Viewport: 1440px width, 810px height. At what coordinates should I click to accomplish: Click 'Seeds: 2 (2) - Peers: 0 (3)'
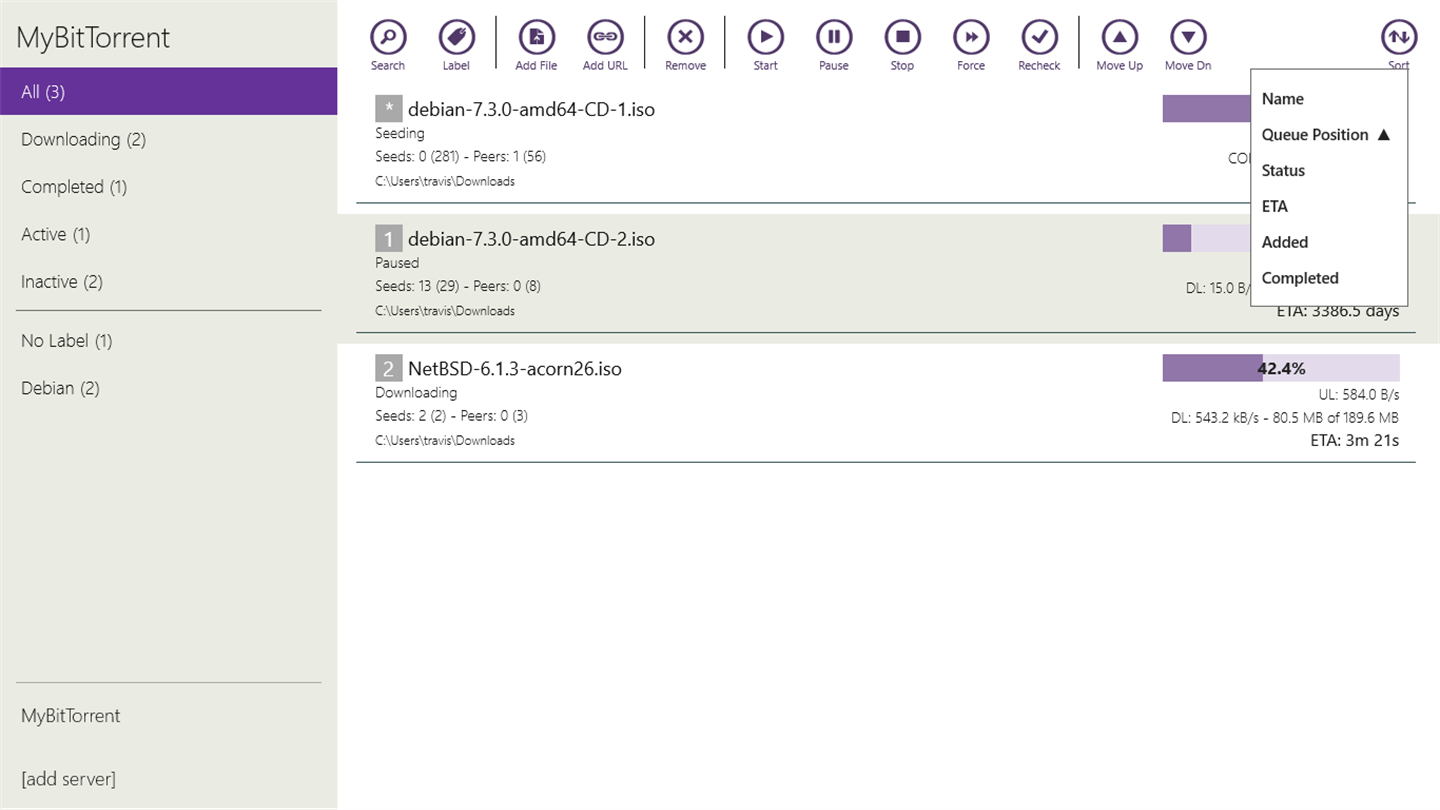click(x=451, y=415)
